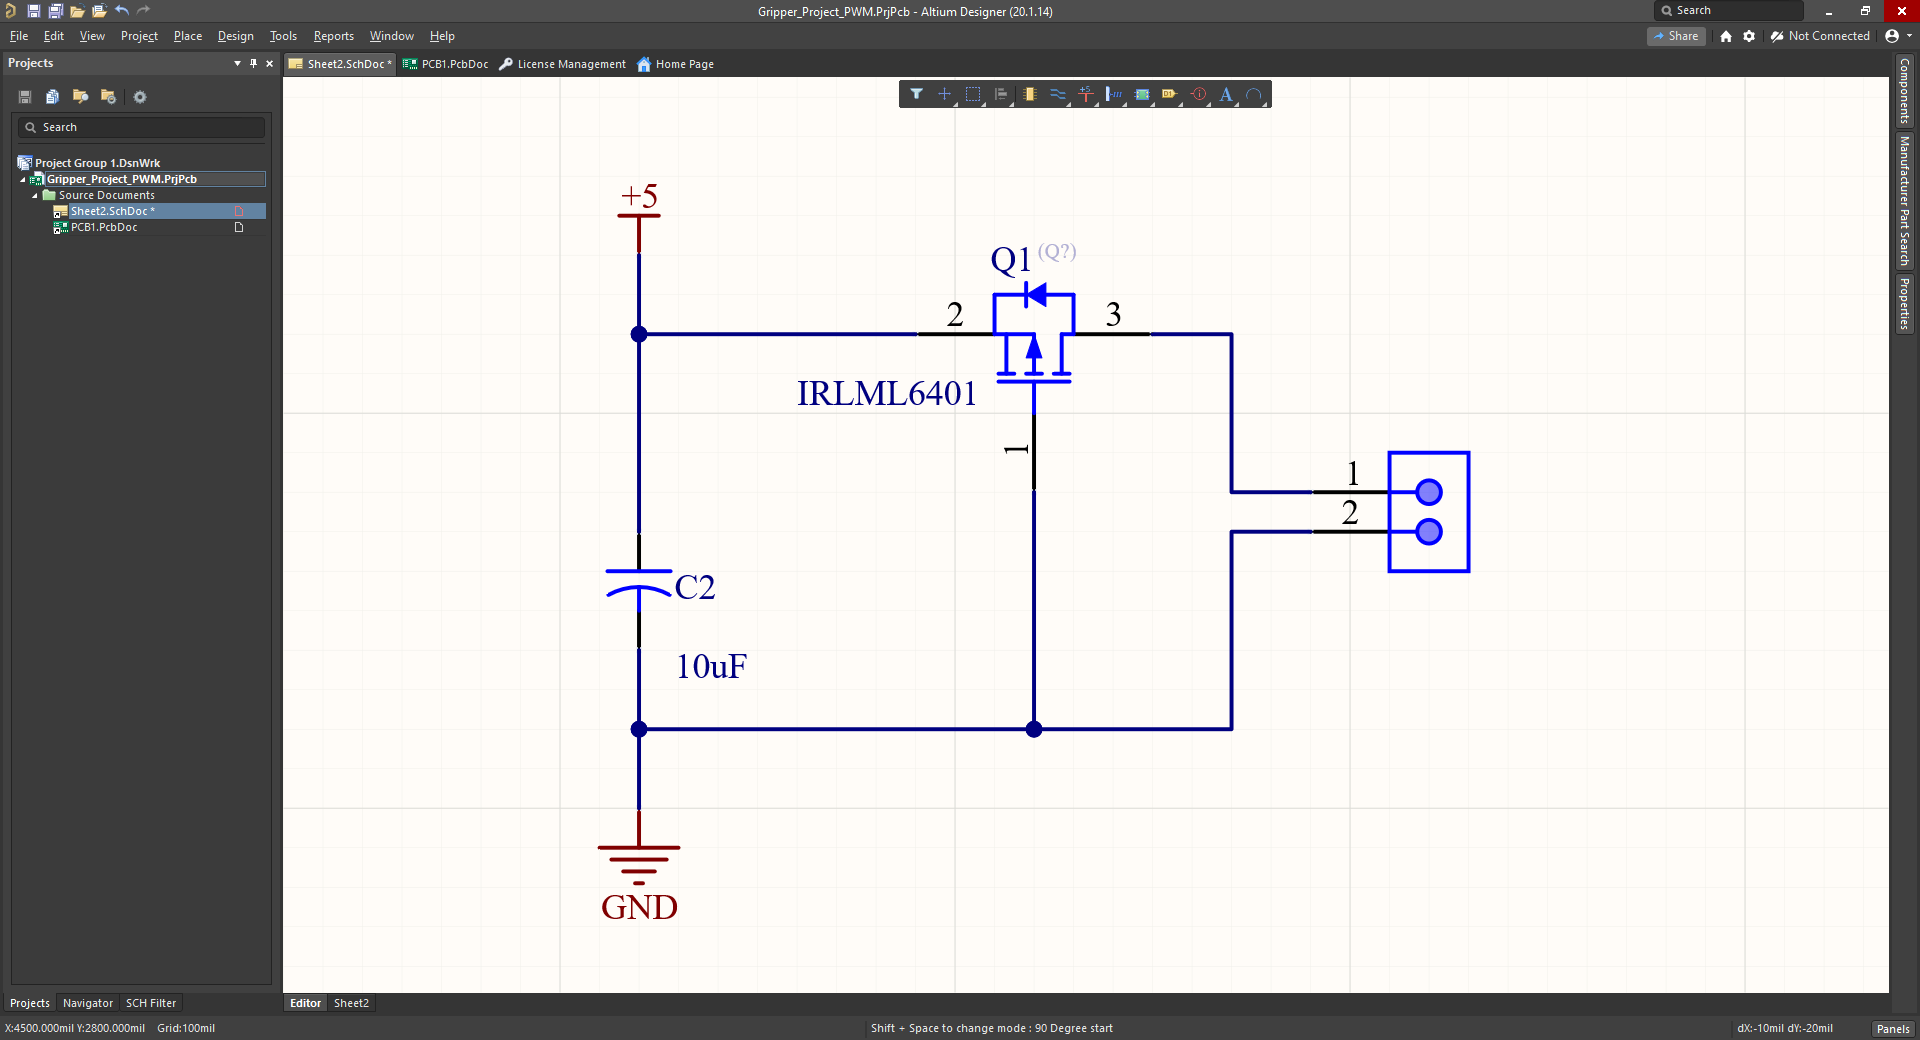Switch to the Home Page tab
Image resolution: width=1920 pixels, height=1040 pixels.
pyautogui.click(x=676, y=64)
